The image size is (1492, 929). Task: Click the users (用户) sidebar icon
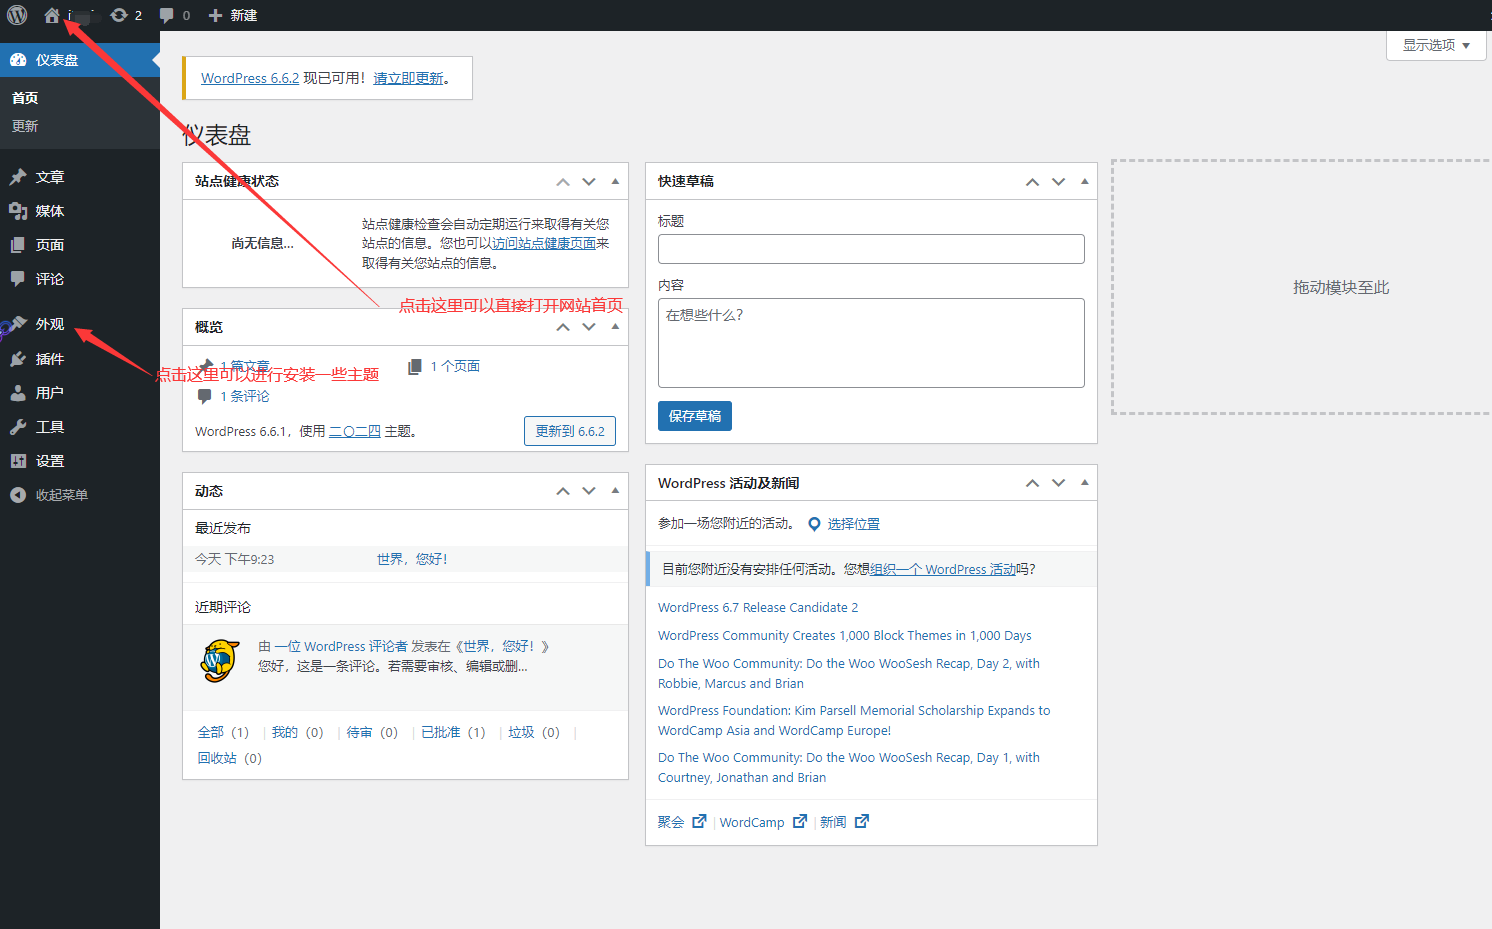click(x=18, y=393)
